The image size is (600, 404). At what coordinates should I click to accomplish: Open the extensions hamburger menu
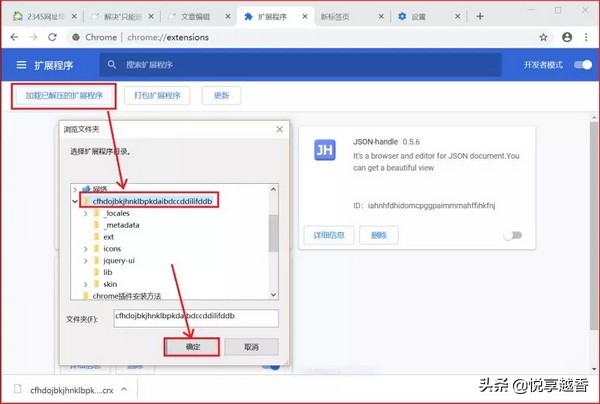click(21, 65)
